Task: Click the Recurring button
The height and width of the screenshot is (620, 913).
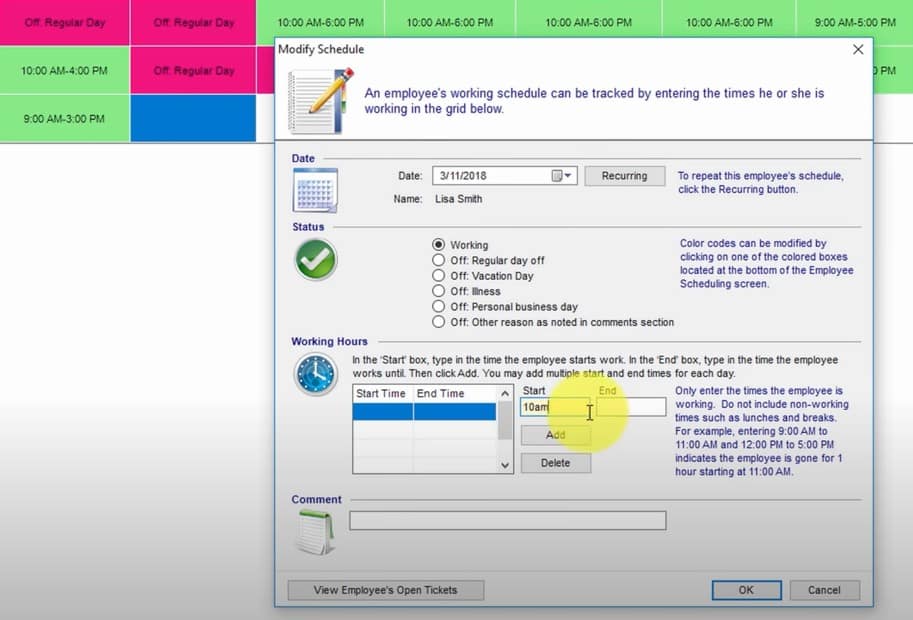Action: click(x=624, y=176)
